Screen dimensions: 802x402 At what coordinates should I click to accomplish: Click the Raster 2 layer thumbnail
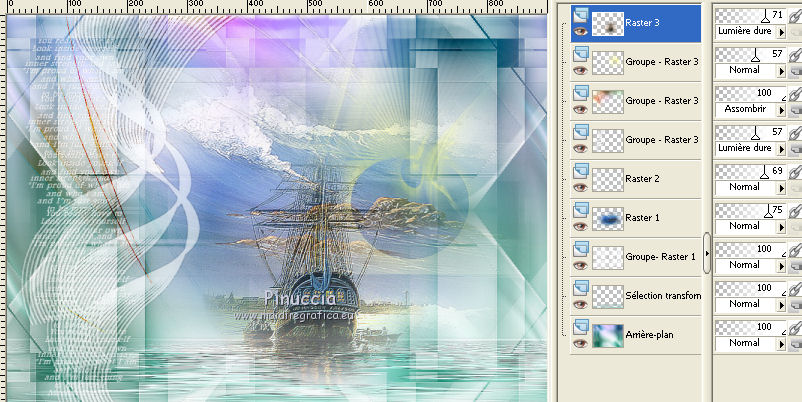(608, 180)
